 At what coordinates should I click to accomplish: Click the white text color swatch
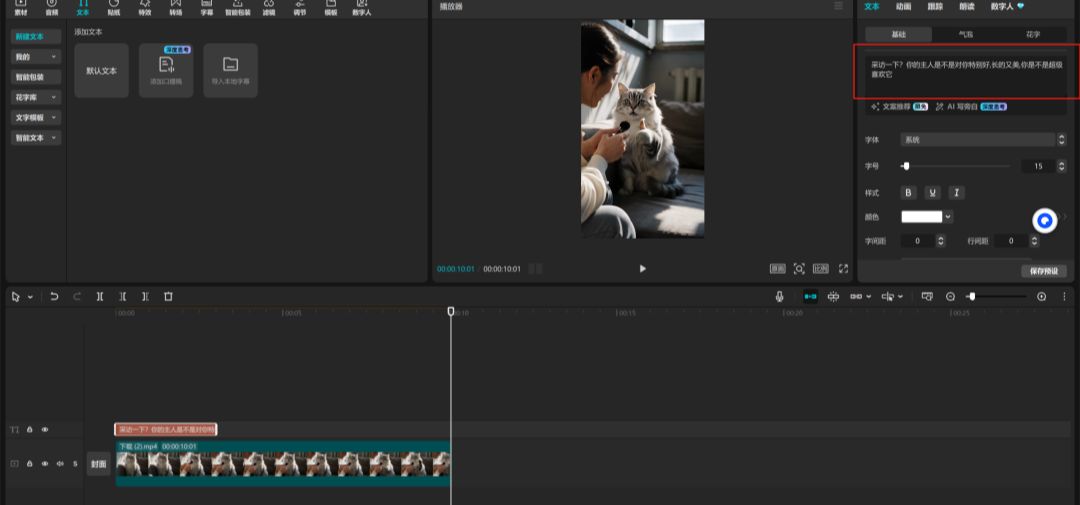922,216
